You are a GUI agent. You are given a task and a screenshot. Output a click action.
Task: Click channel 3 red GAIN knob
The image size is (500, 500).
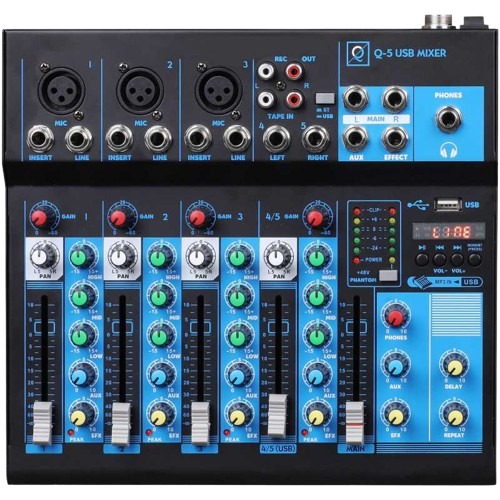click(x=196, y=217)
